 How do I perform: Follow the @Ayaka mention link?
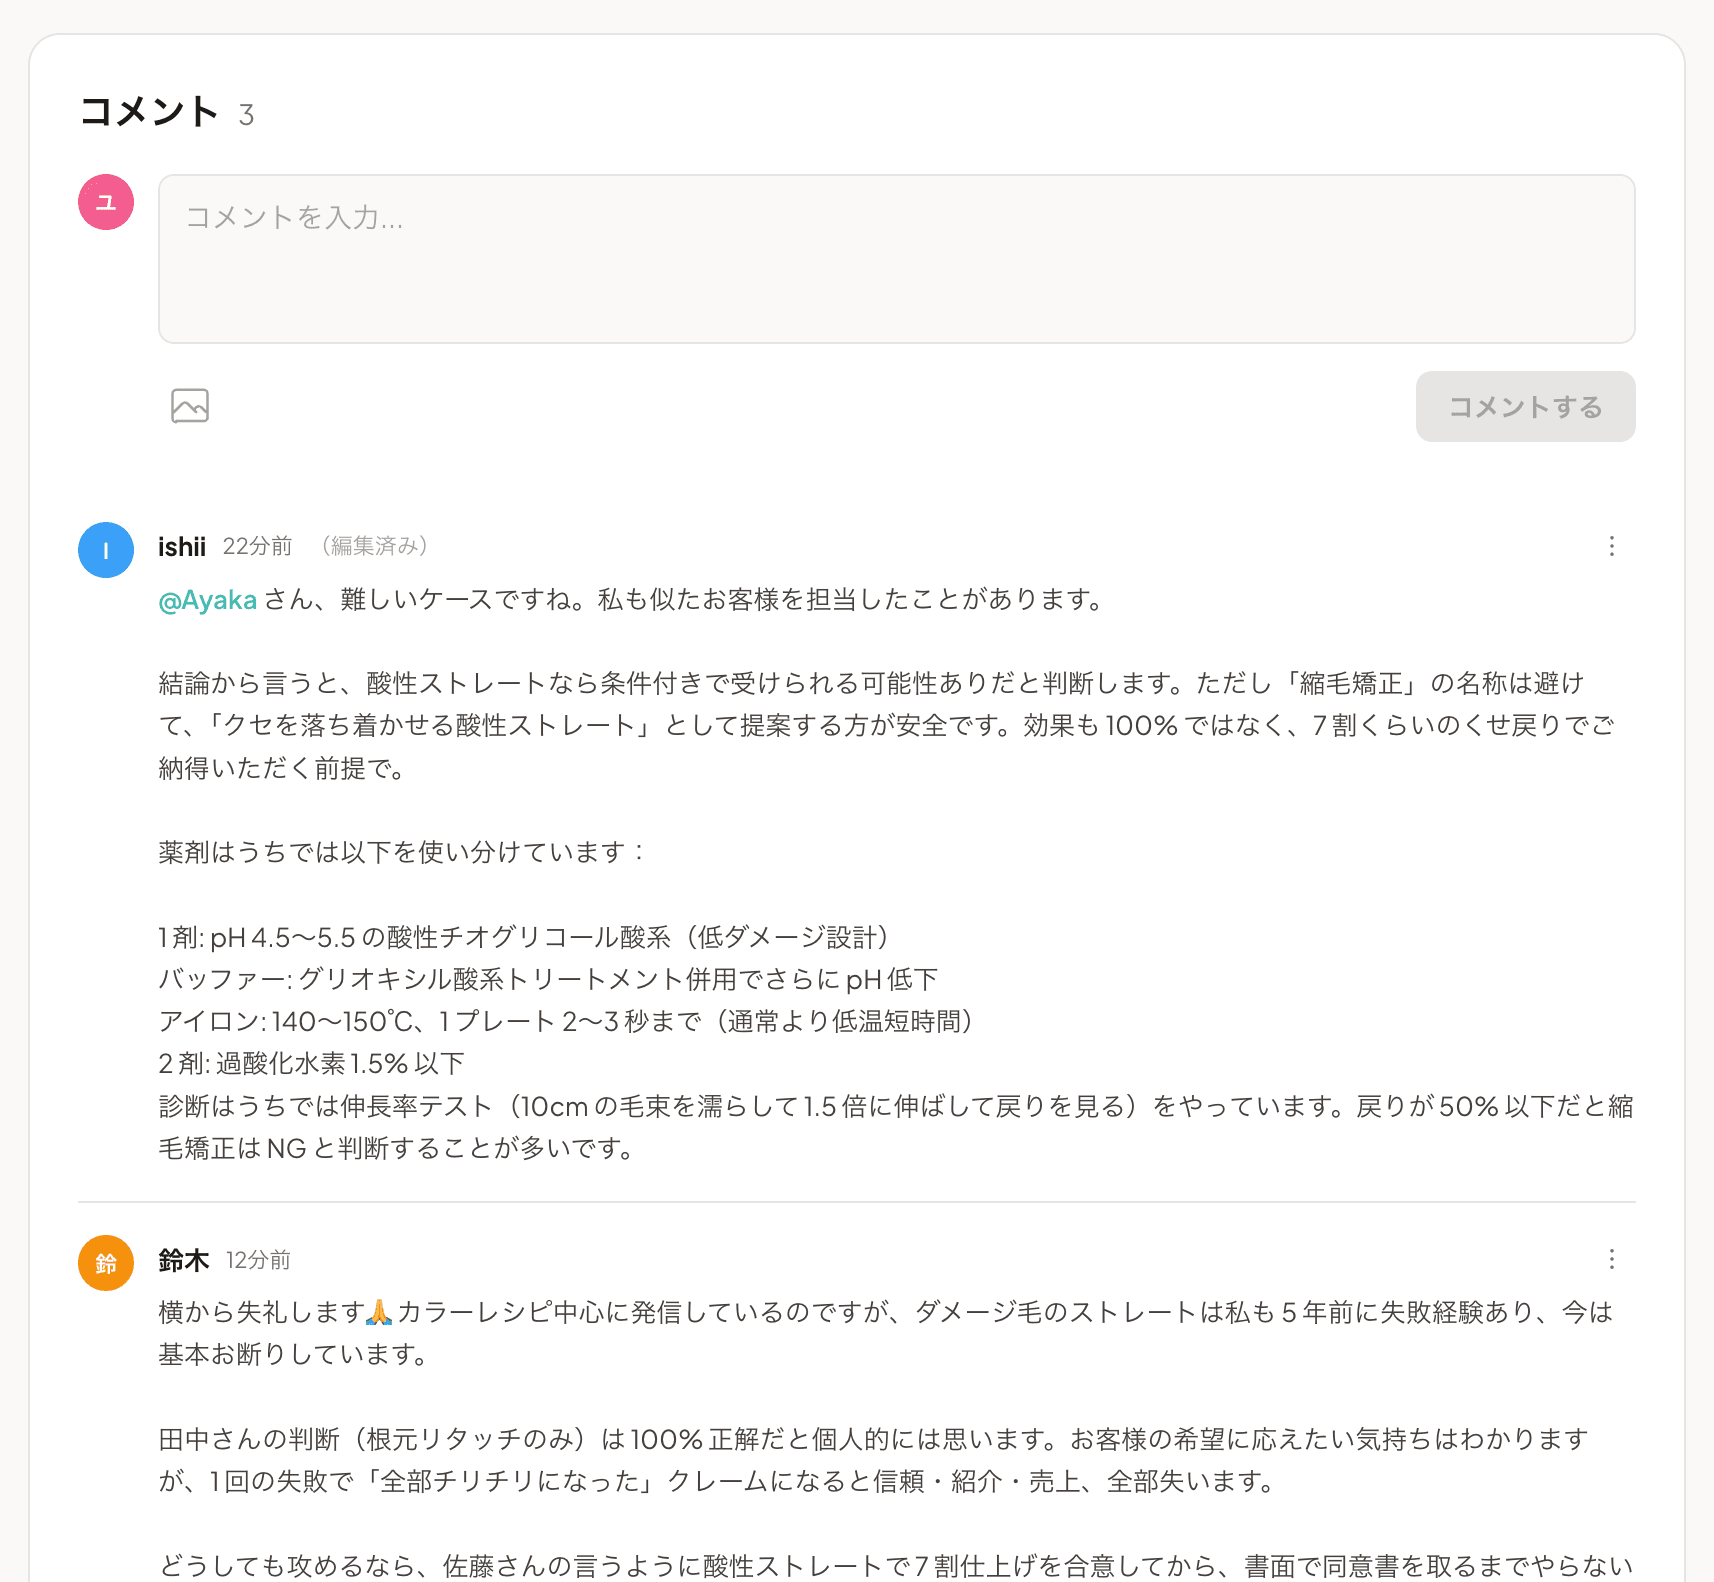click(x=207, y=599)
